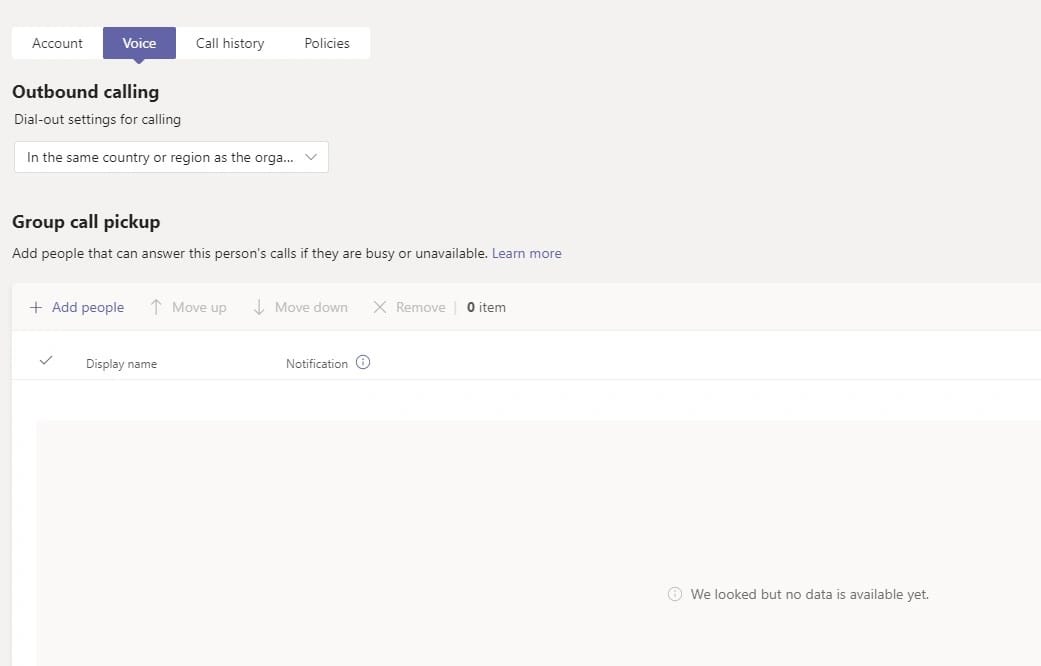Screen dimensions: 1041x666
Task: Select the Voice tab
Action: (x=139, y=43)
